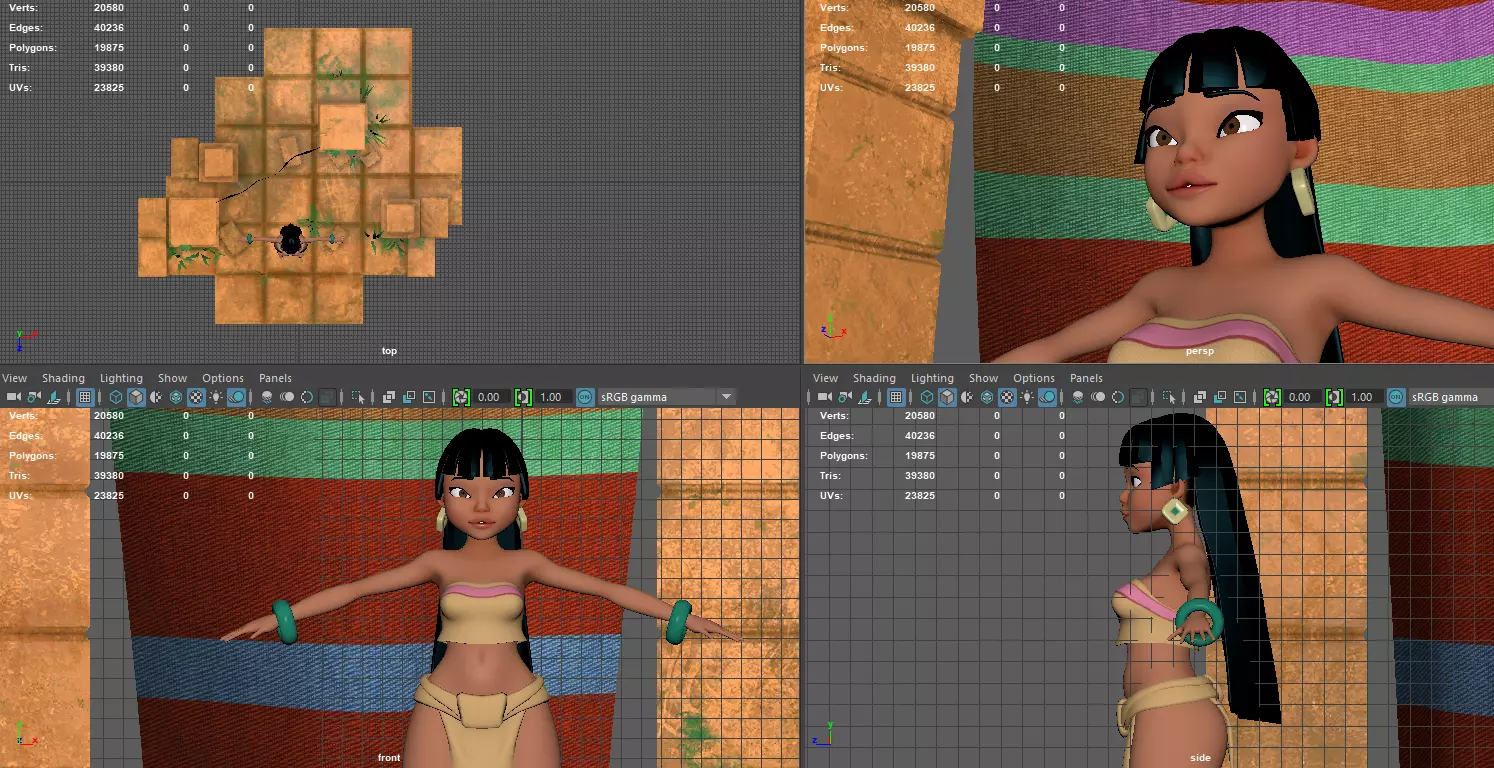The width and height of the screenshot is (1494, 768).
Task: Enable ambient occlusion icon in front panel
Action: [x=267, y=397]
